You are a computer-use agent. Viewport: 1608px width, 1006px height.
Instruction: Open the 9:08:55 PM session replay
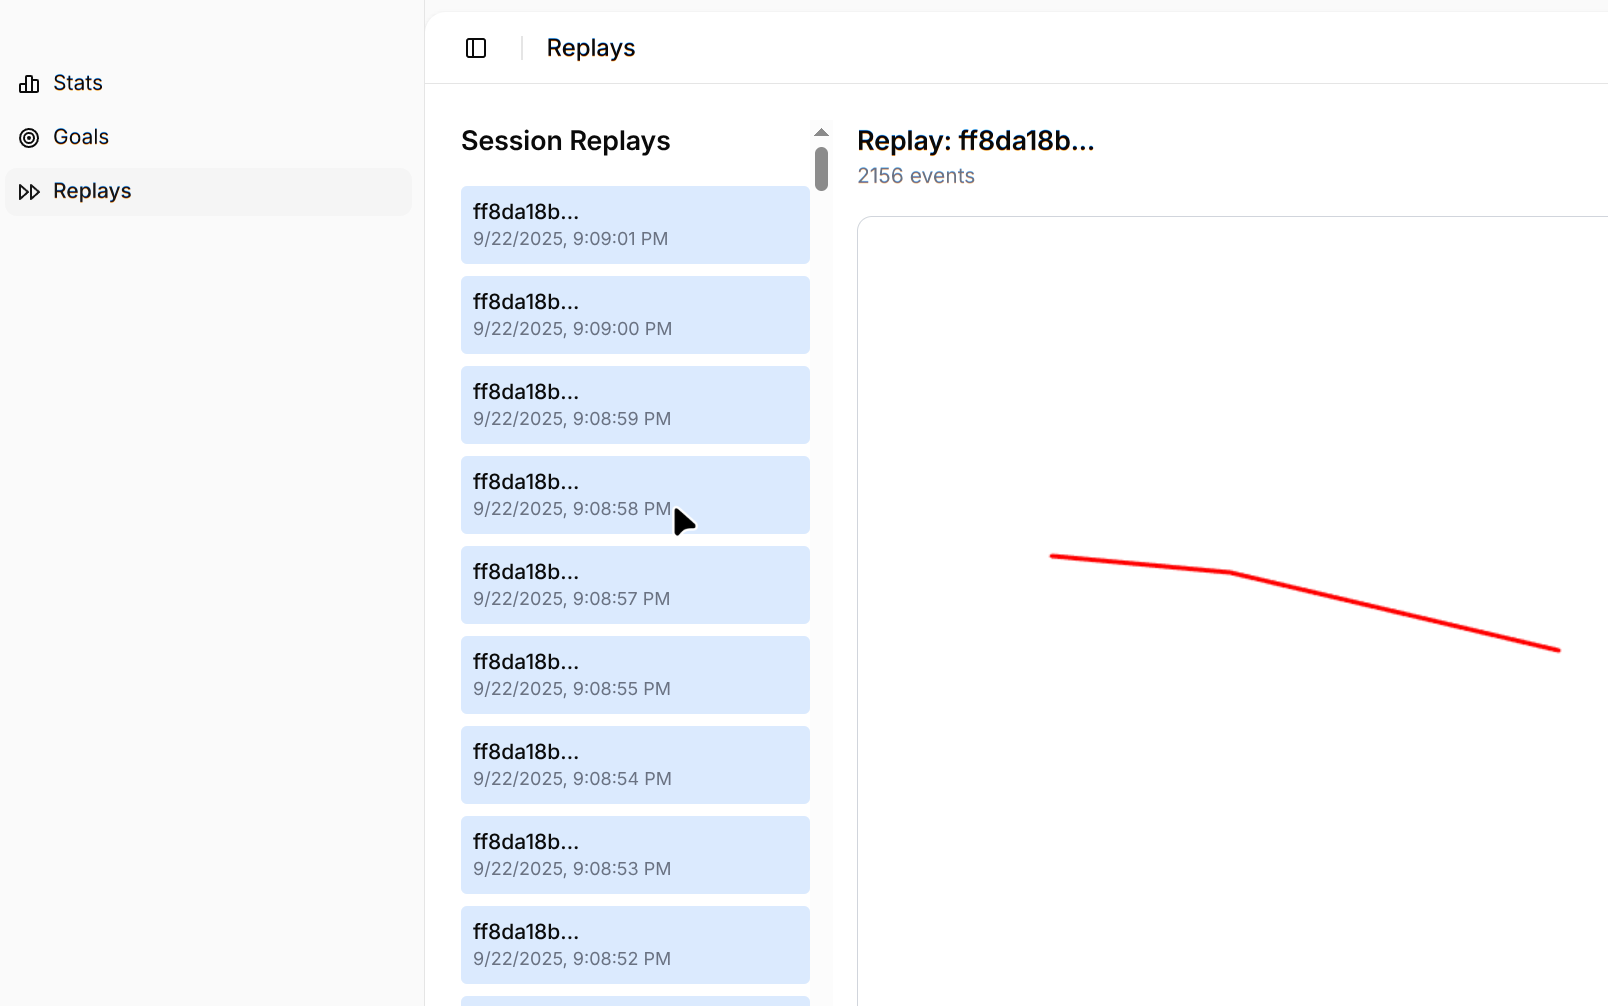point(635,675)
